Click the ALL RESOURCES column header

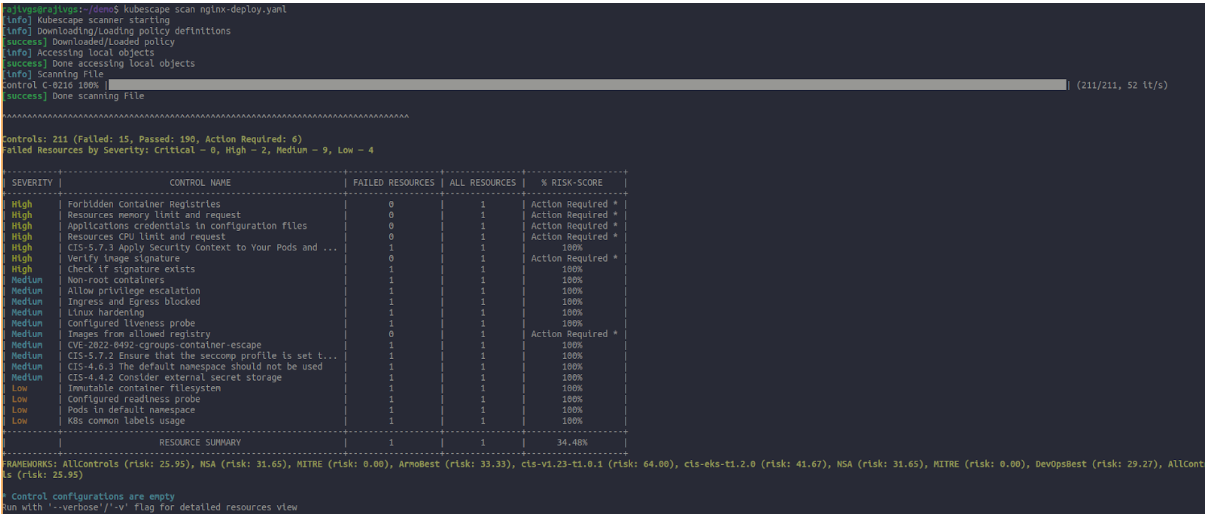point(483,183)
